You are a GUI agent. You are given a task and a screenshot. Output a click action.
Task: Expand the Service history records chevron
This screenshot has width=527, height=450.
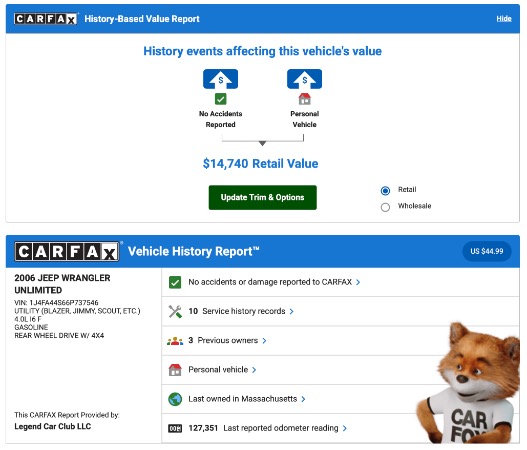pos(291,312)
